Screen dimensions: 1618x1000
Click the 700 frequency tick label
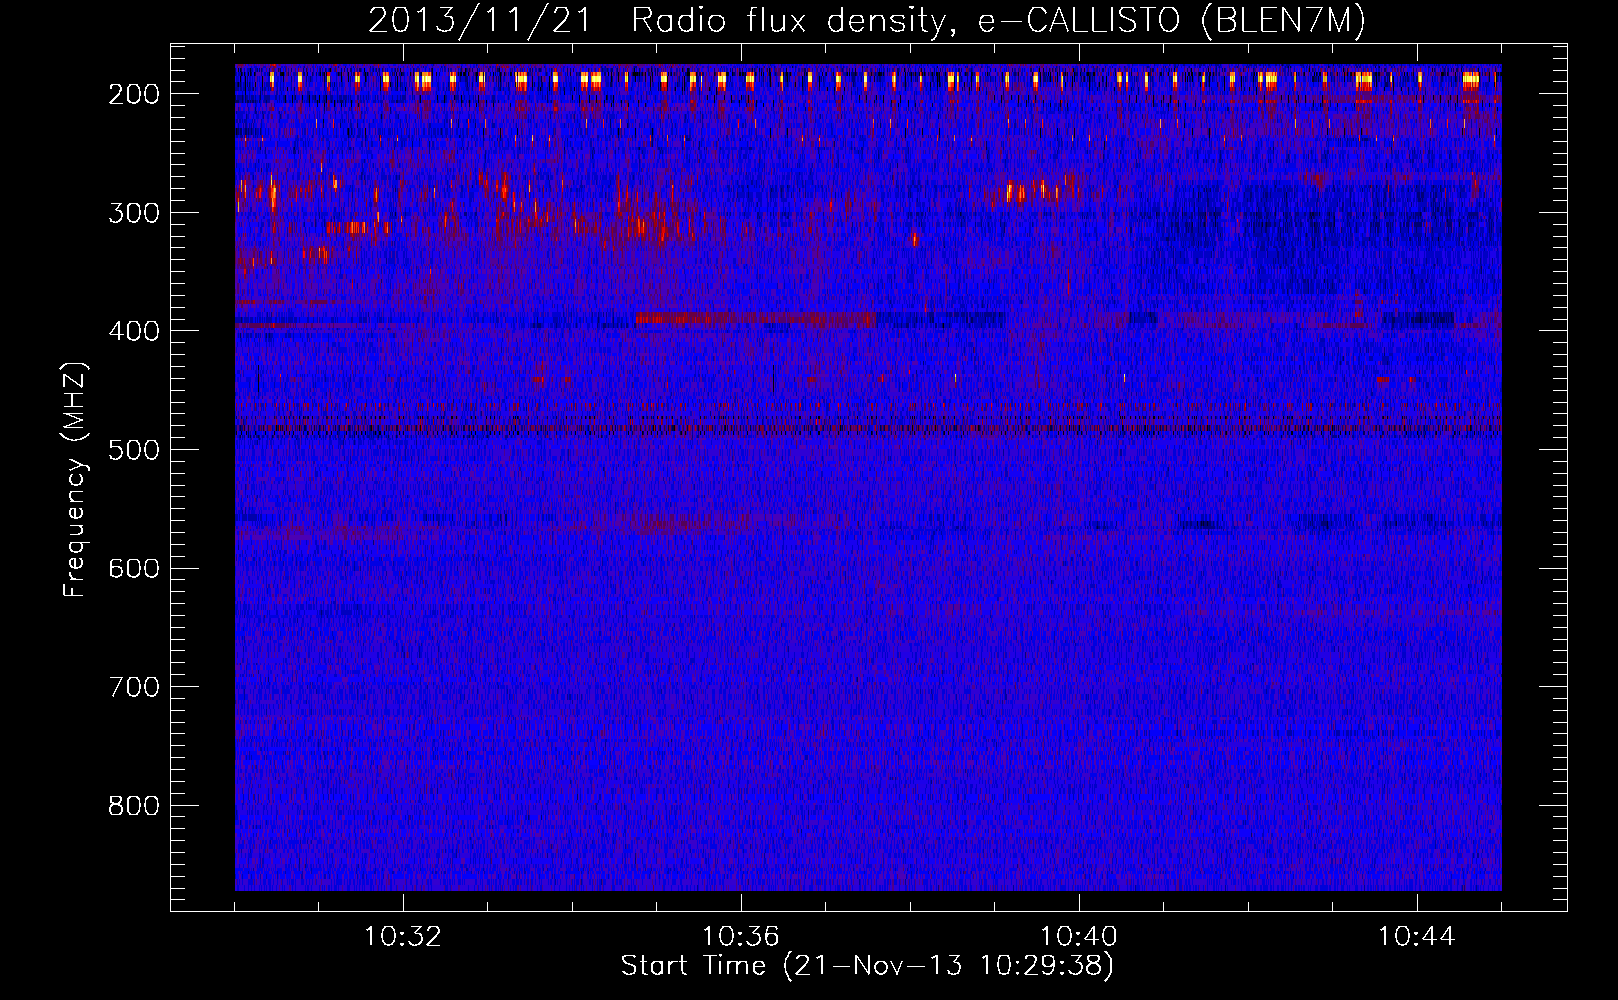point(134,687)
